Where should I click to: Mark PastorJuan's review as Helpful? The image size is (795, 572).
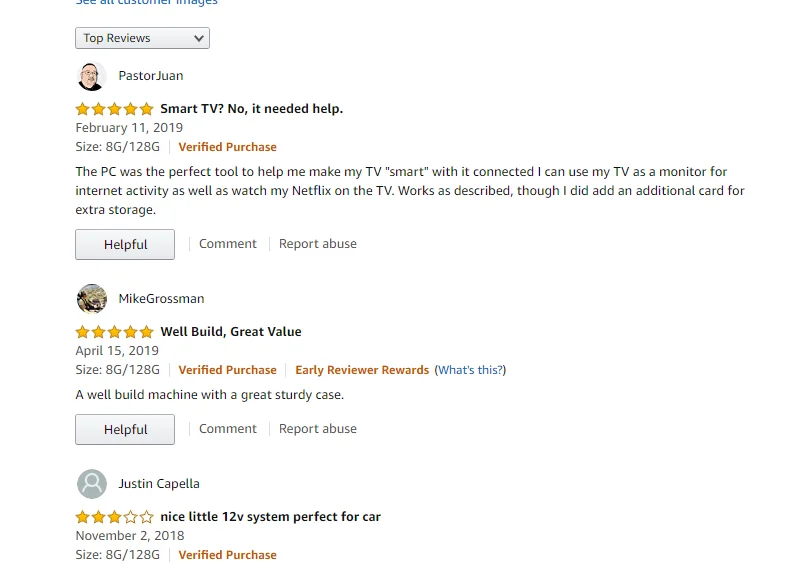(x=125, y=245)
